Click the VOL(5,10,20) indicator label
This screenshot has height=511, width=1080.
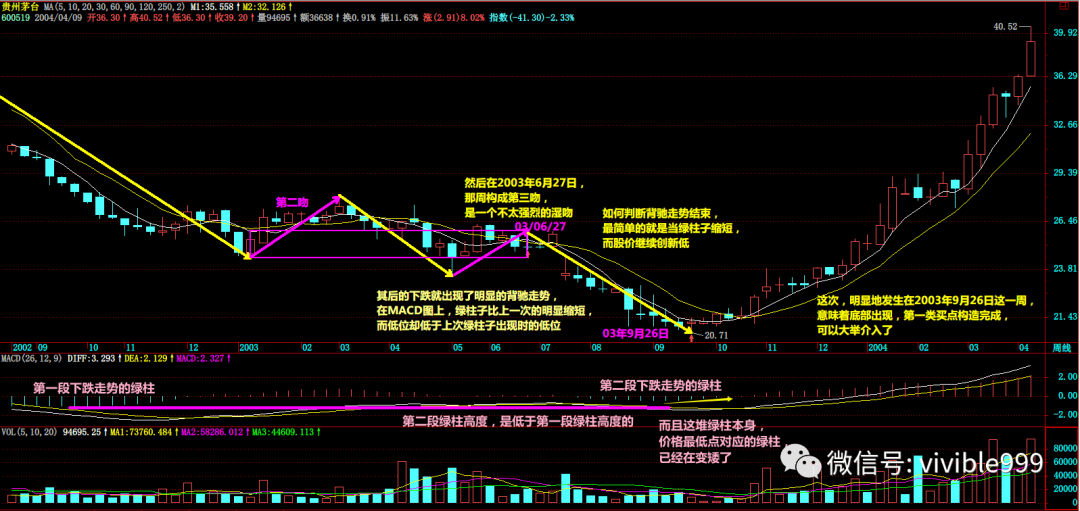(x=29, y=432)
